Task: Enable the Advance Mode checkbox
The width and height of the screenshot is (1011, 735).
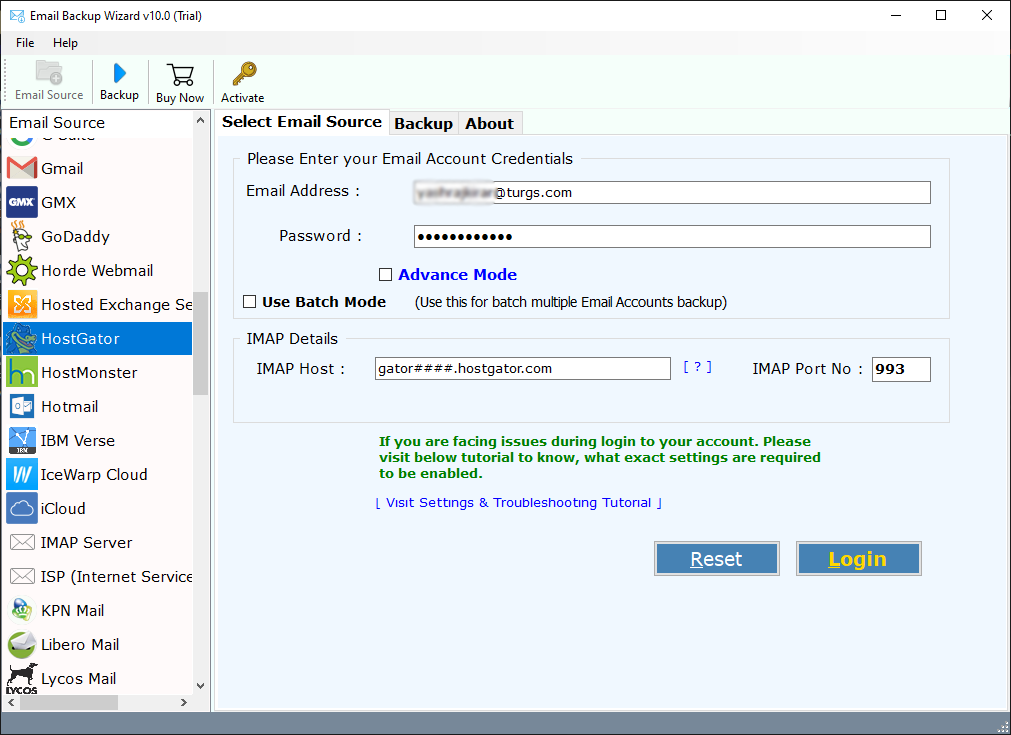Action: pyautogui.click(x=386, y=275)
